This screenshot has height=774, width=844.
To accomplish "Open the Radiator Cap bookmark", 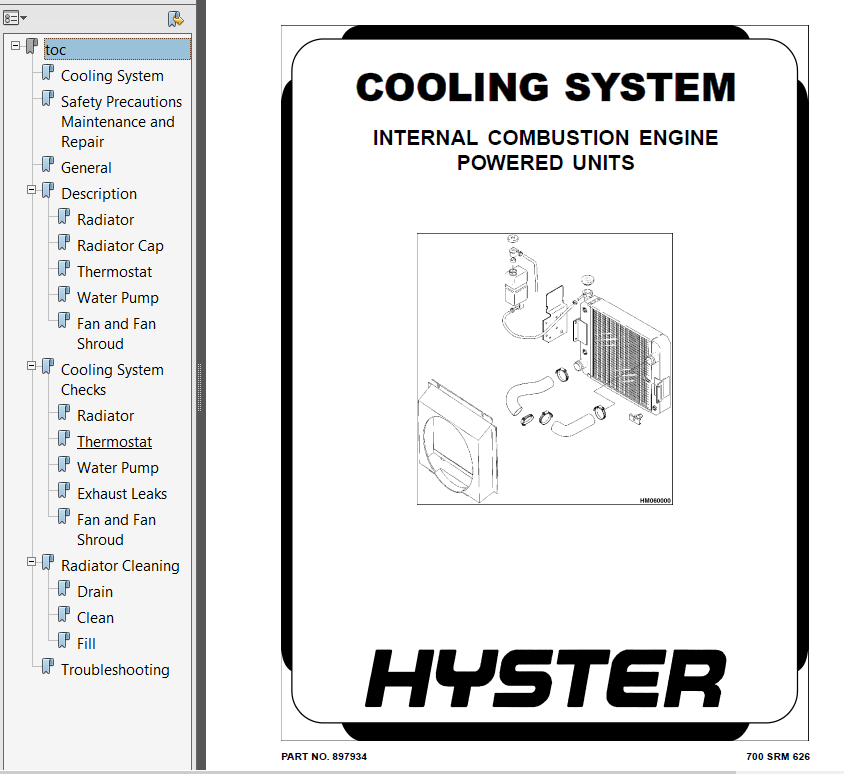I will coord(120,246).
